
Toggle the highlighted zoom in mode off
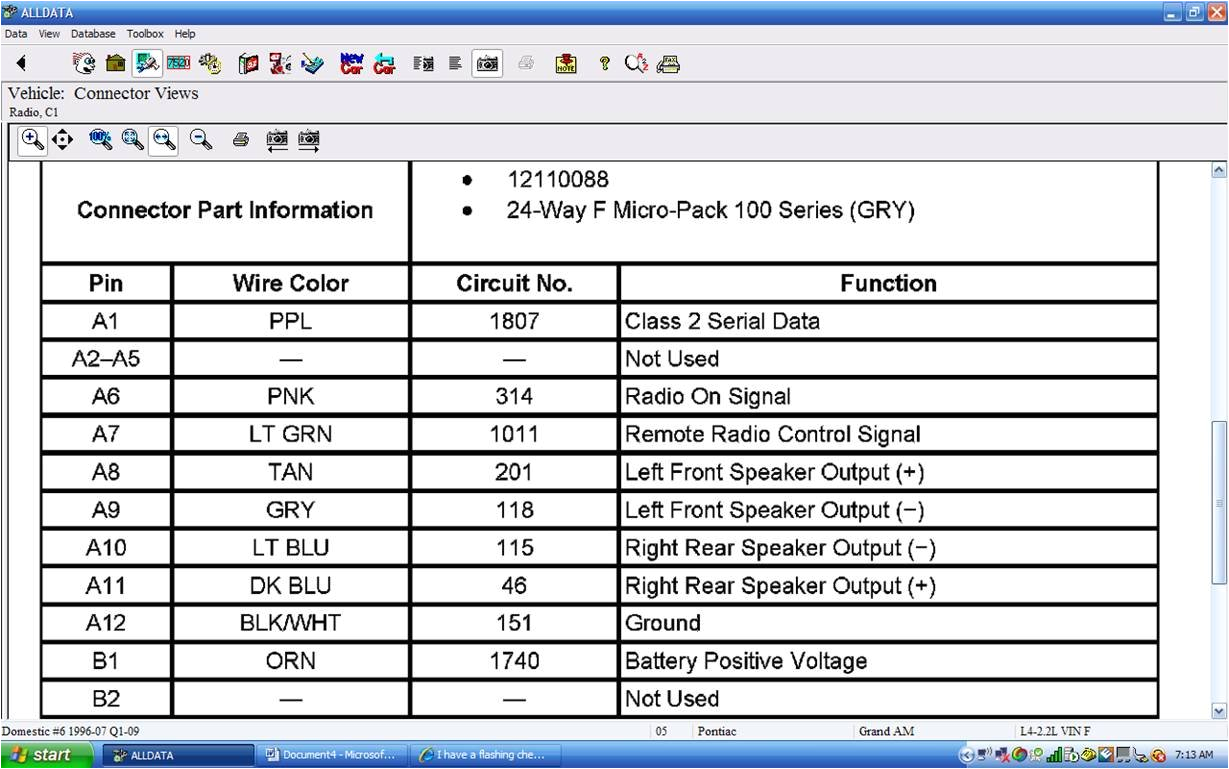coord(32,139)
